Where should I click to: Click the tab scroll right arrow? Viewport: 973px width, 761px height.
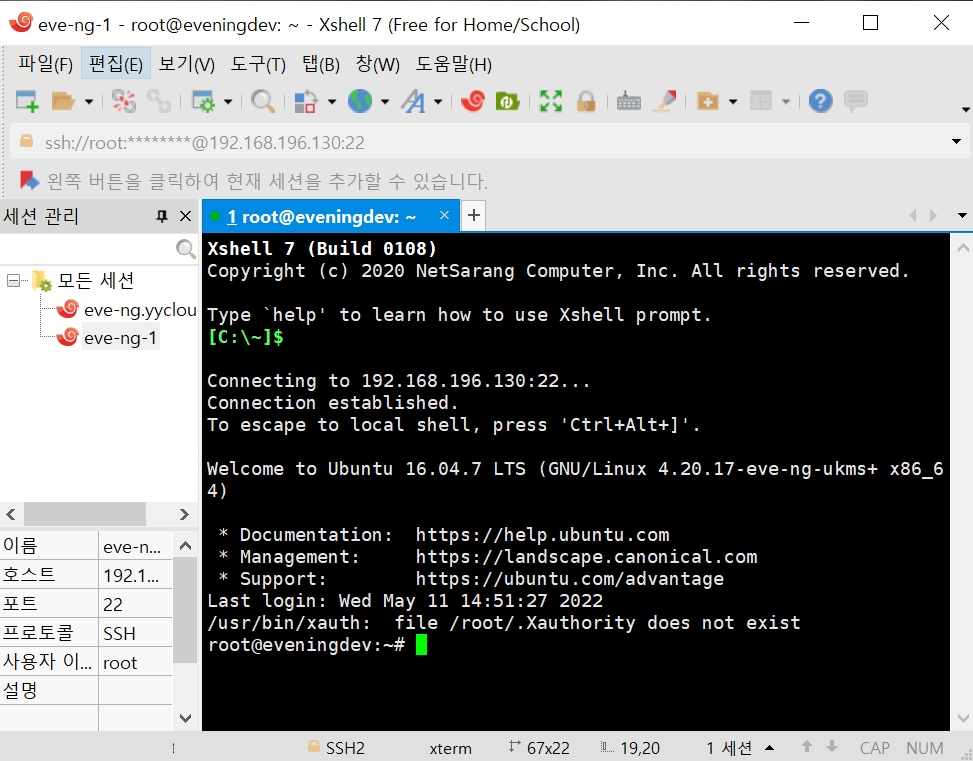coord(933,215)
